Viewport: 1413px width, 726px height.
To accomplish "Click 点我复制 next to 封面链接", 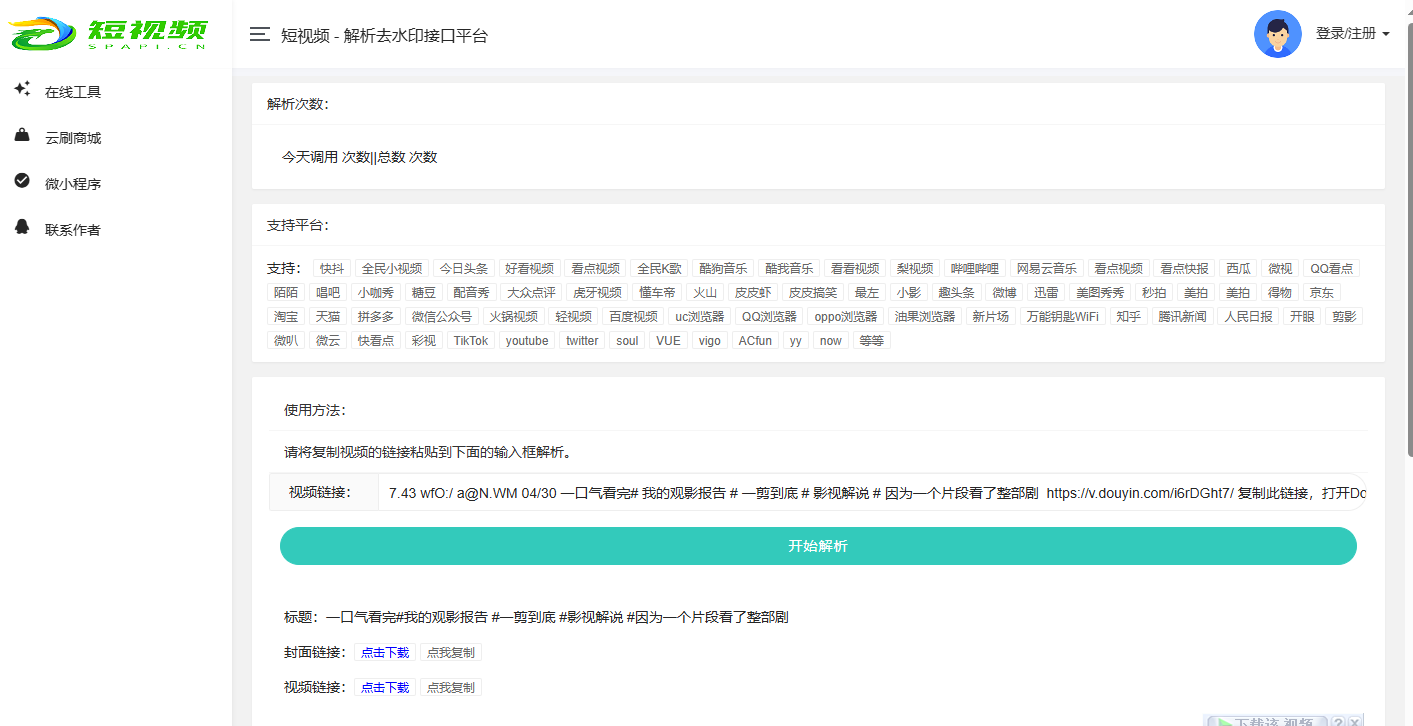I will pyautogui.click(x=451, y=653).
